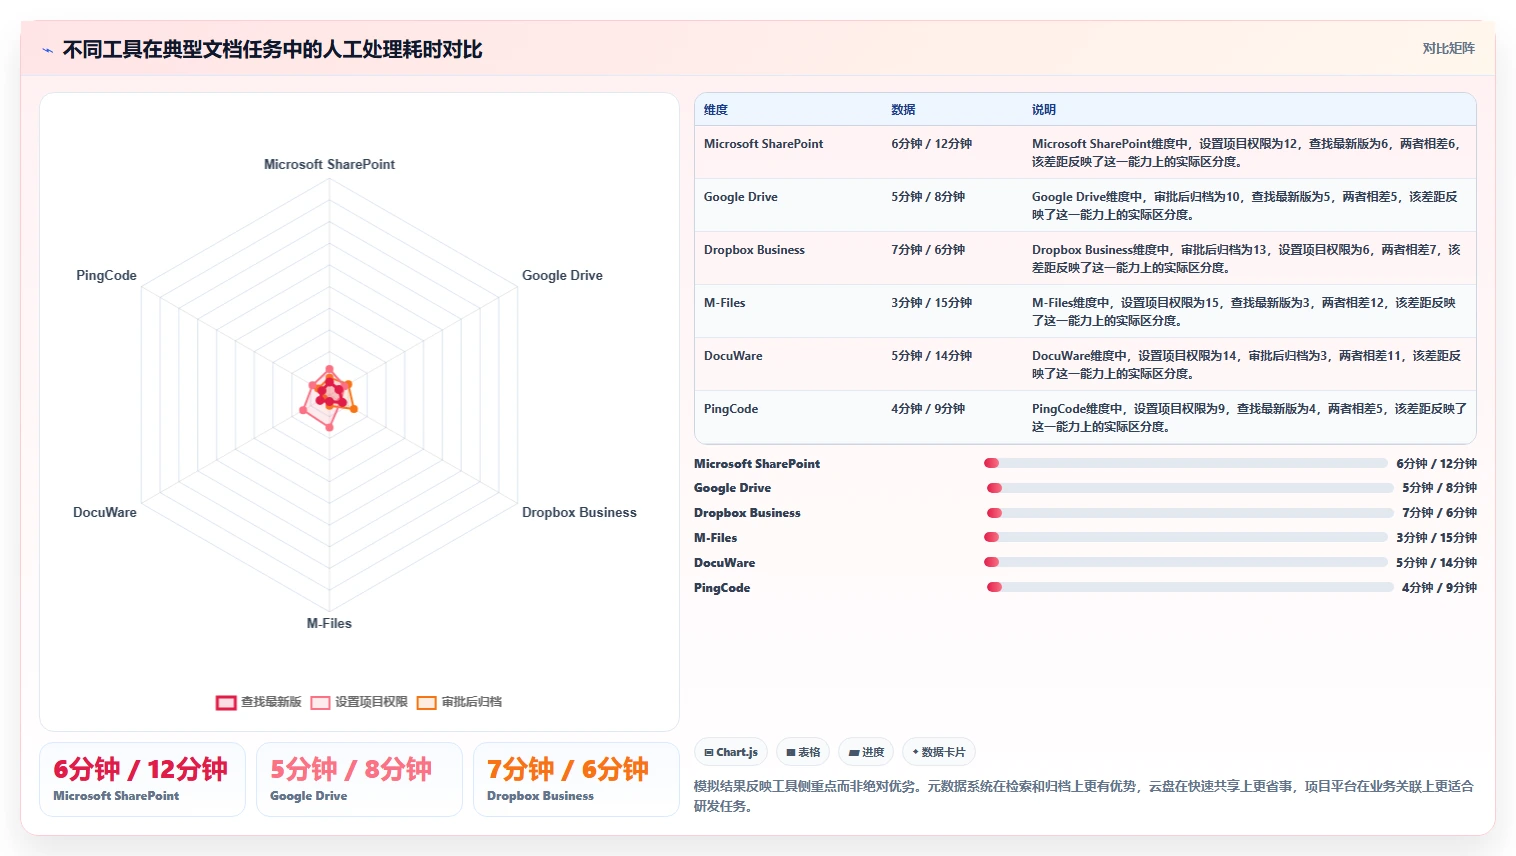Click the Microsoft SharePoint radar axis label
The height and width of the screenshot is (856, 1516).
click(329, 164)
